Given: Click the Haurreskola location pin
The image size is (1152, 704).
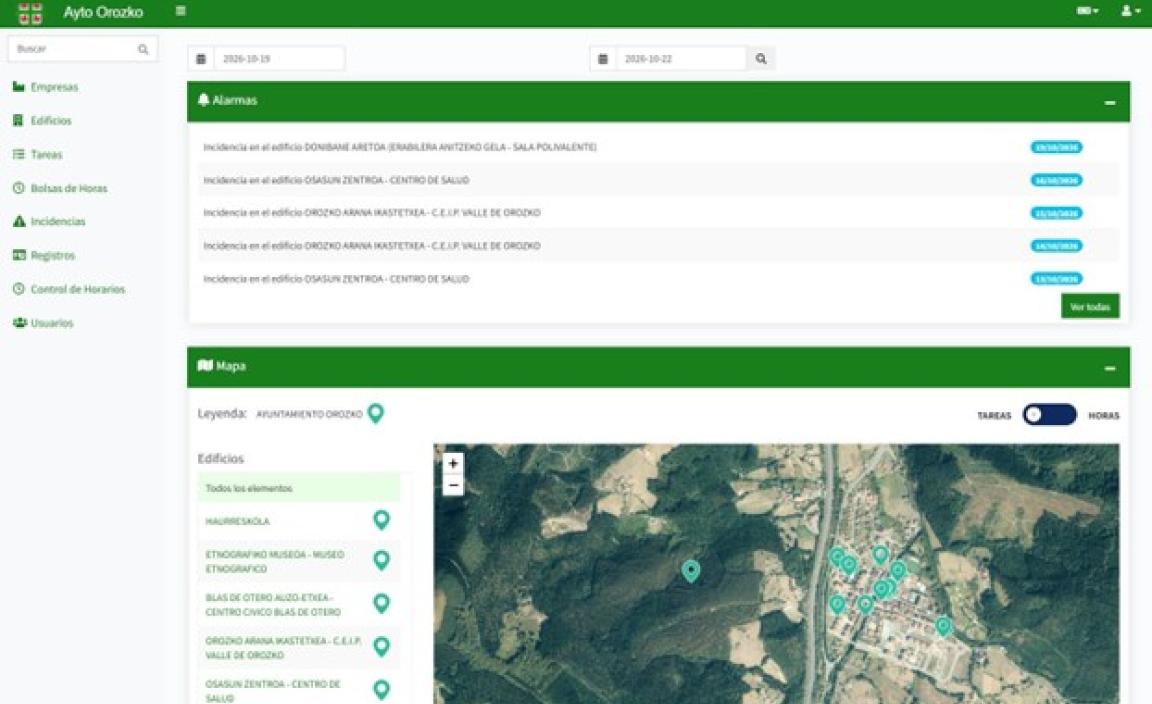Looking at the screenshot, I should pyautogui.click(x=381, y=520).
